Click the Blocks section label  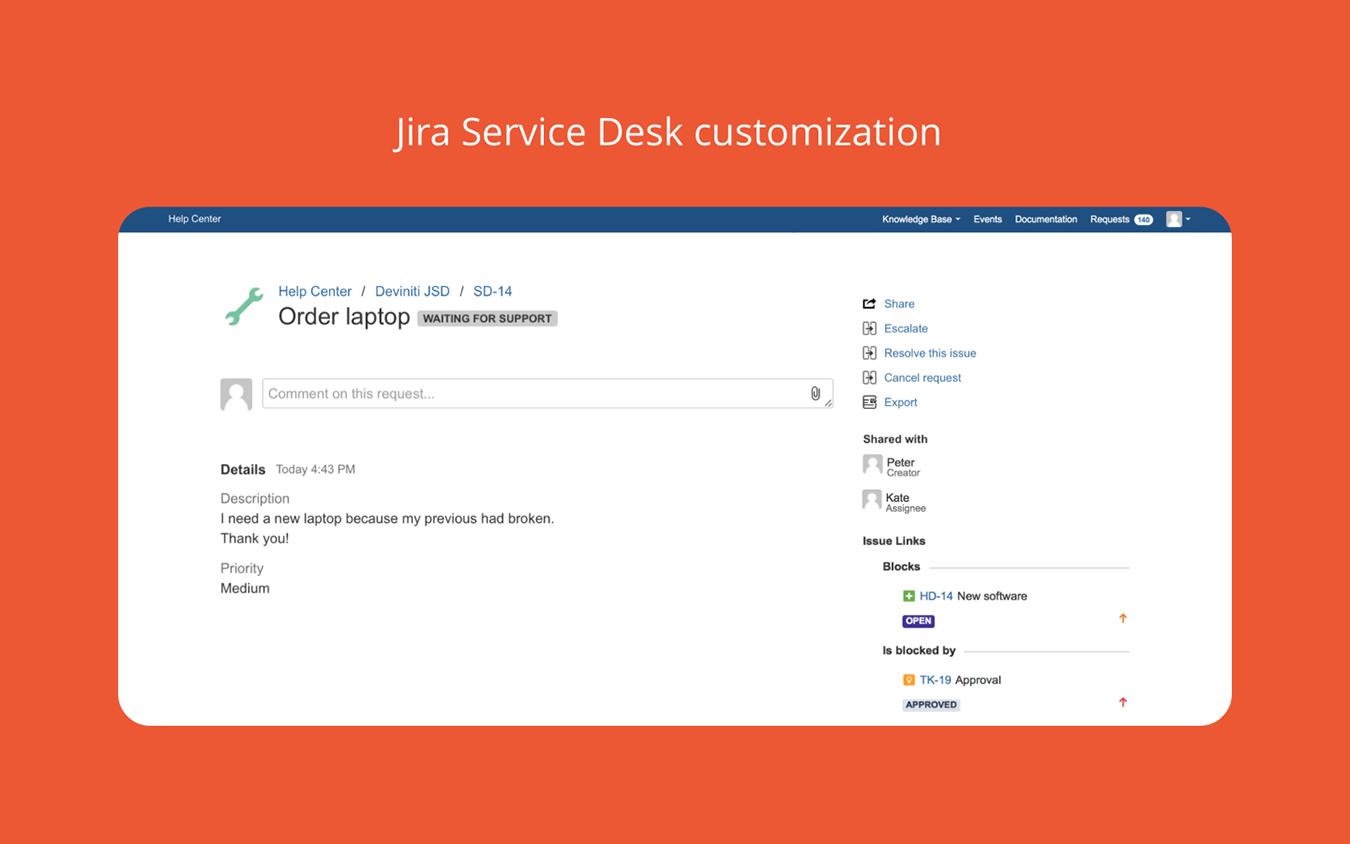click(901, 566)
